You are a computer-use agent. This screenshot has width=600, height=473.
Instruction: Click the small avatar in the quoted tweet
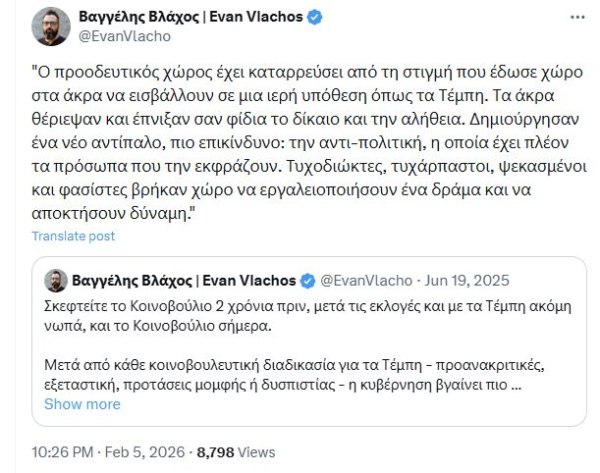point(57,280)
